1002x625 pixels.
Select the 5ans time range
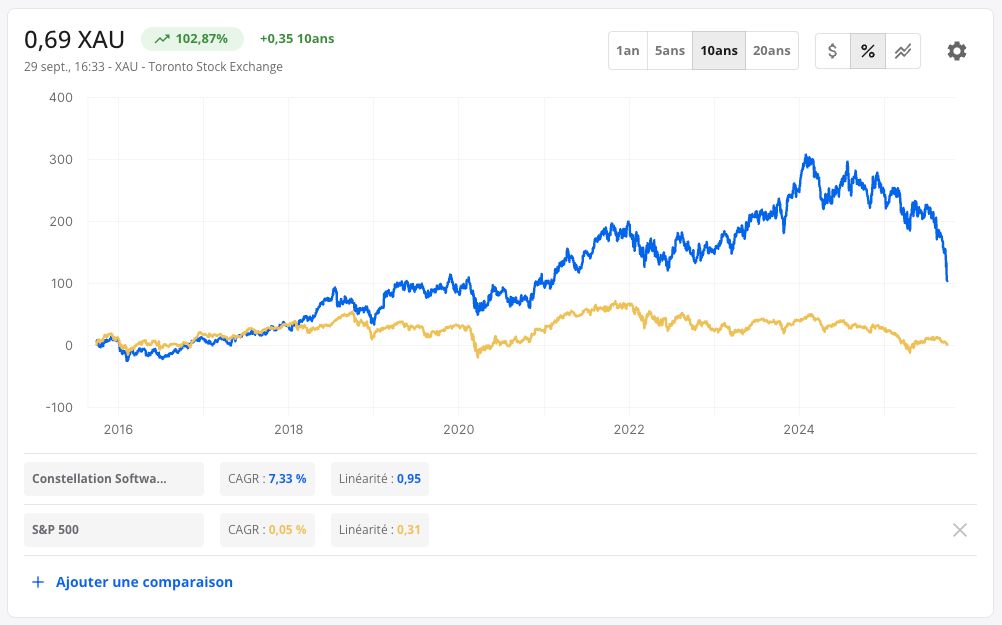tap(670, 50)
